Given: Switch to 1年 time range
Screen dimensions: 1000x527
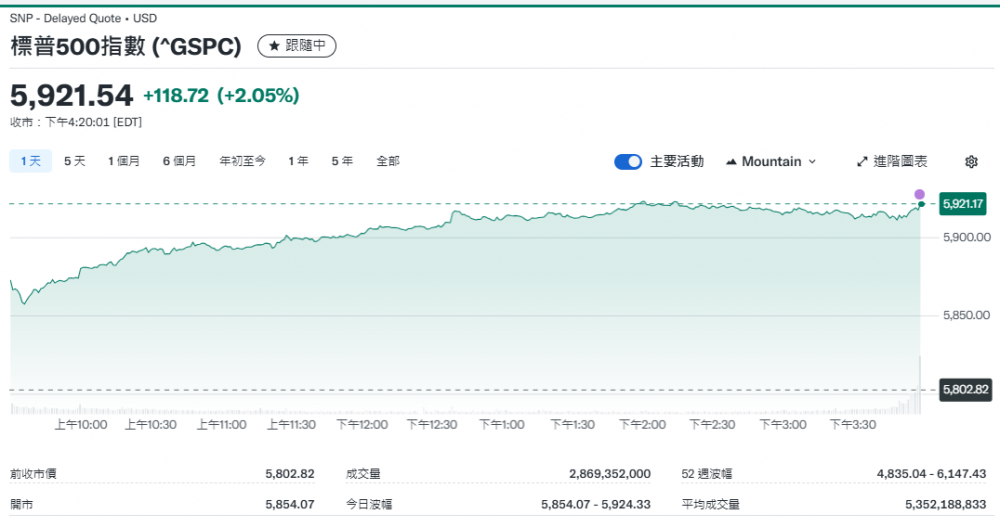Looking at the screenshot, I should pyautogui.click(x=298, y=161).
